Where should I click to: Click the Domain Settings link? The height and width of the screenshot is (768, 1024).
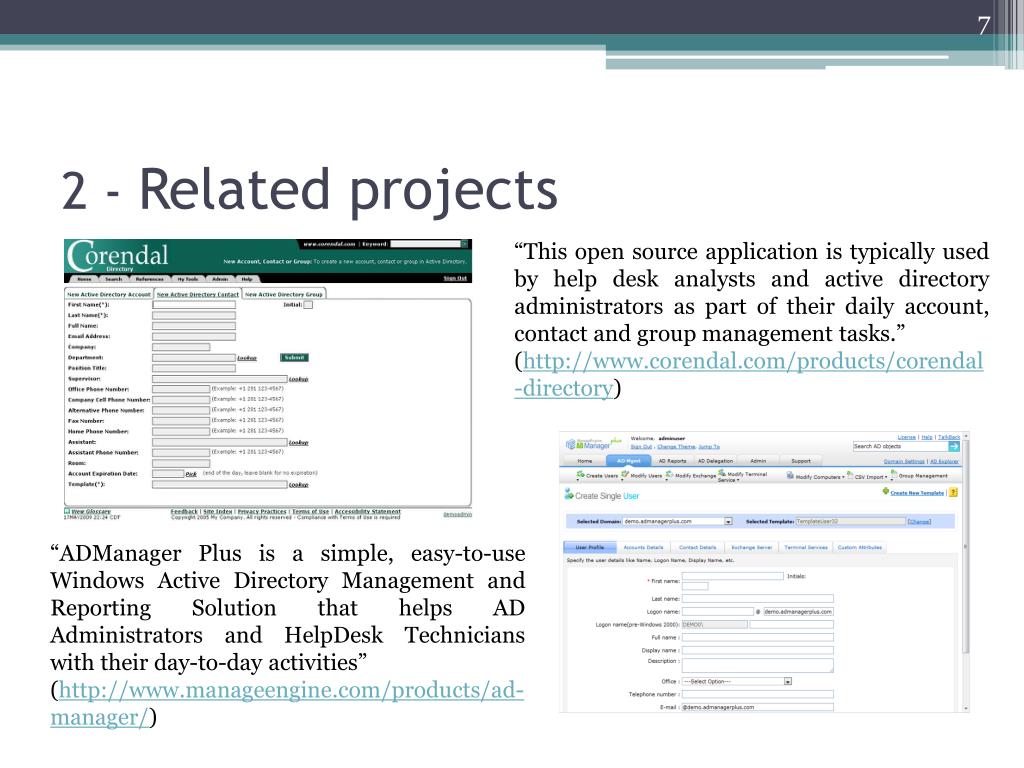[x=904, y=461]
